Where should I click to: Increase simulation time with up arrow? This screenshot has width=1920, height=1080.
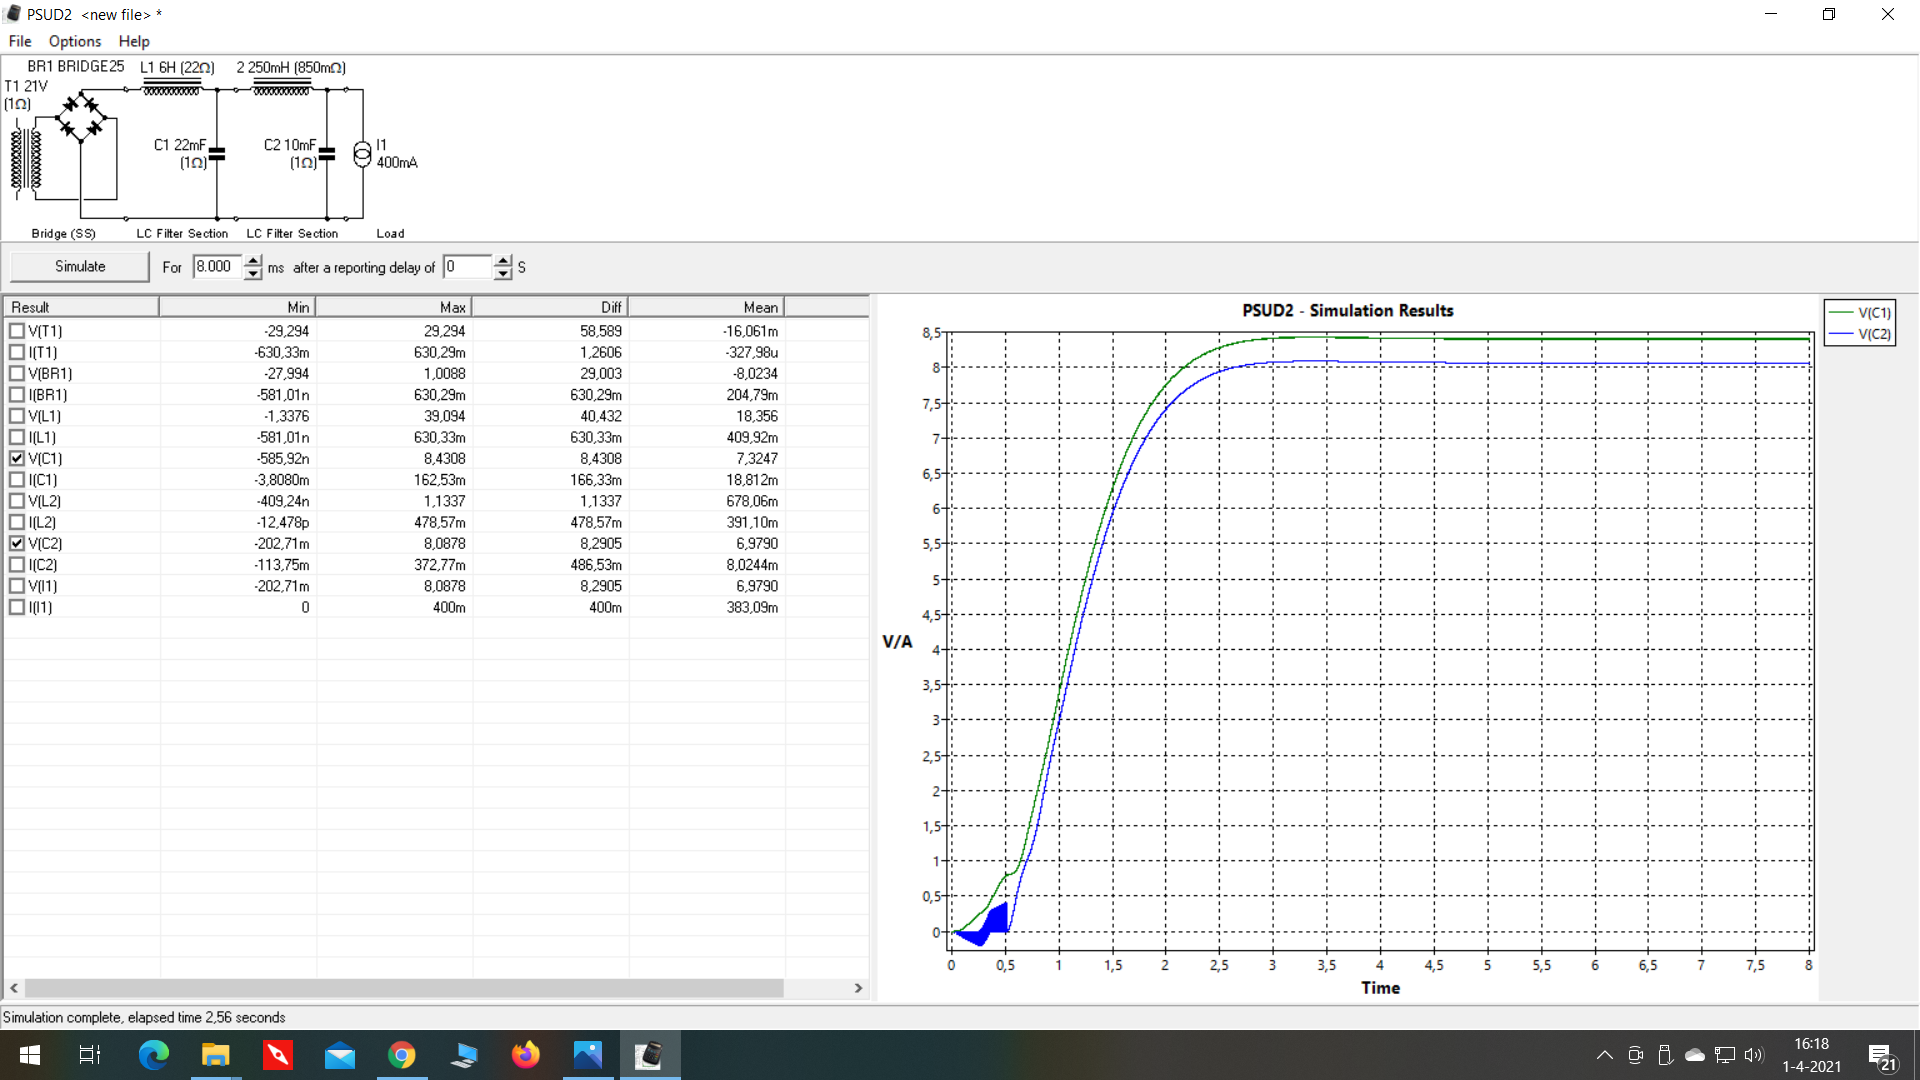(253, 261)
